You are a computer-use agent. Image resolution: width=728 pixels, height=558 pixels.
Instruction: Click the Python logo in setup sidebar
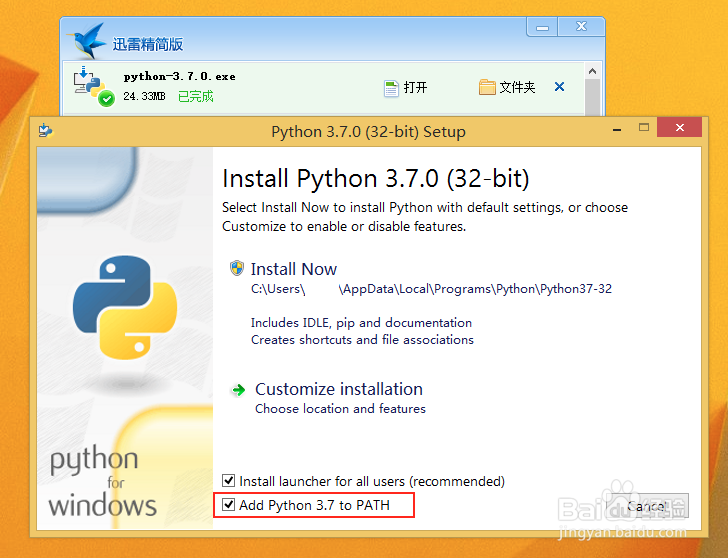[x=125, y=307]
